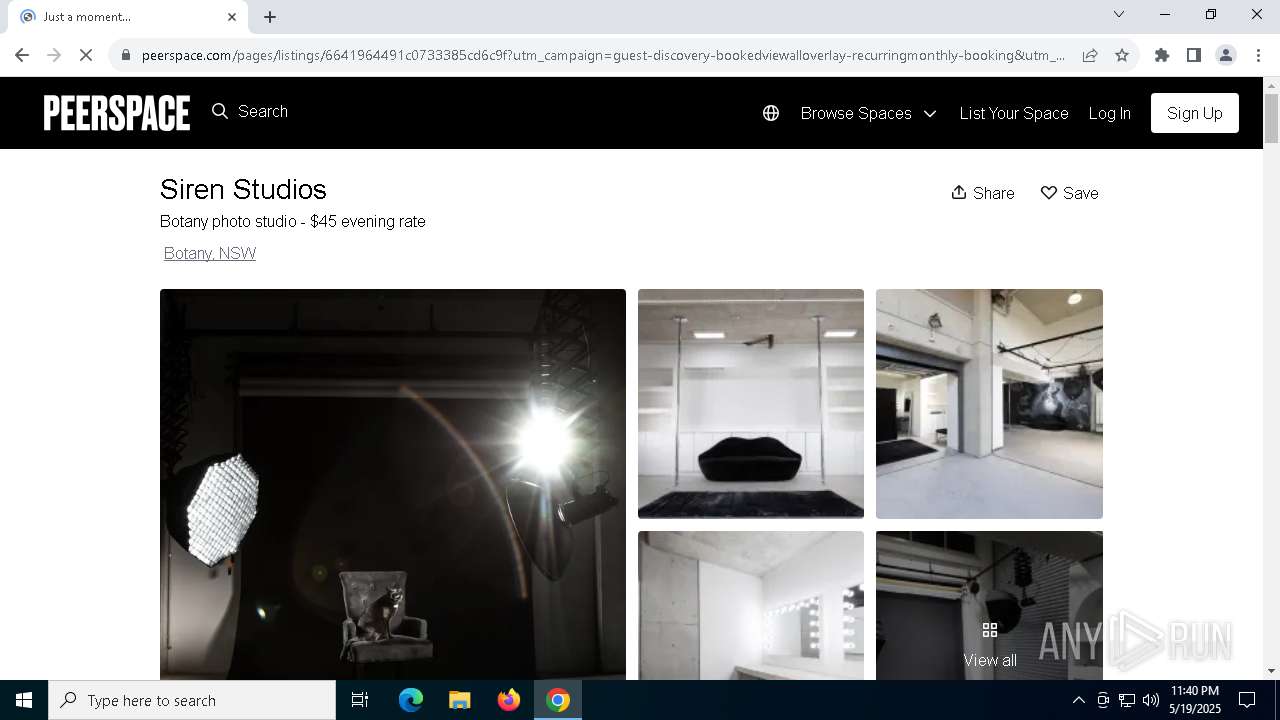Image resolution: width=1280 pixels, height=720 pixels.
Task: Open the main dark studio photo
Action: (x=393, y=484)
